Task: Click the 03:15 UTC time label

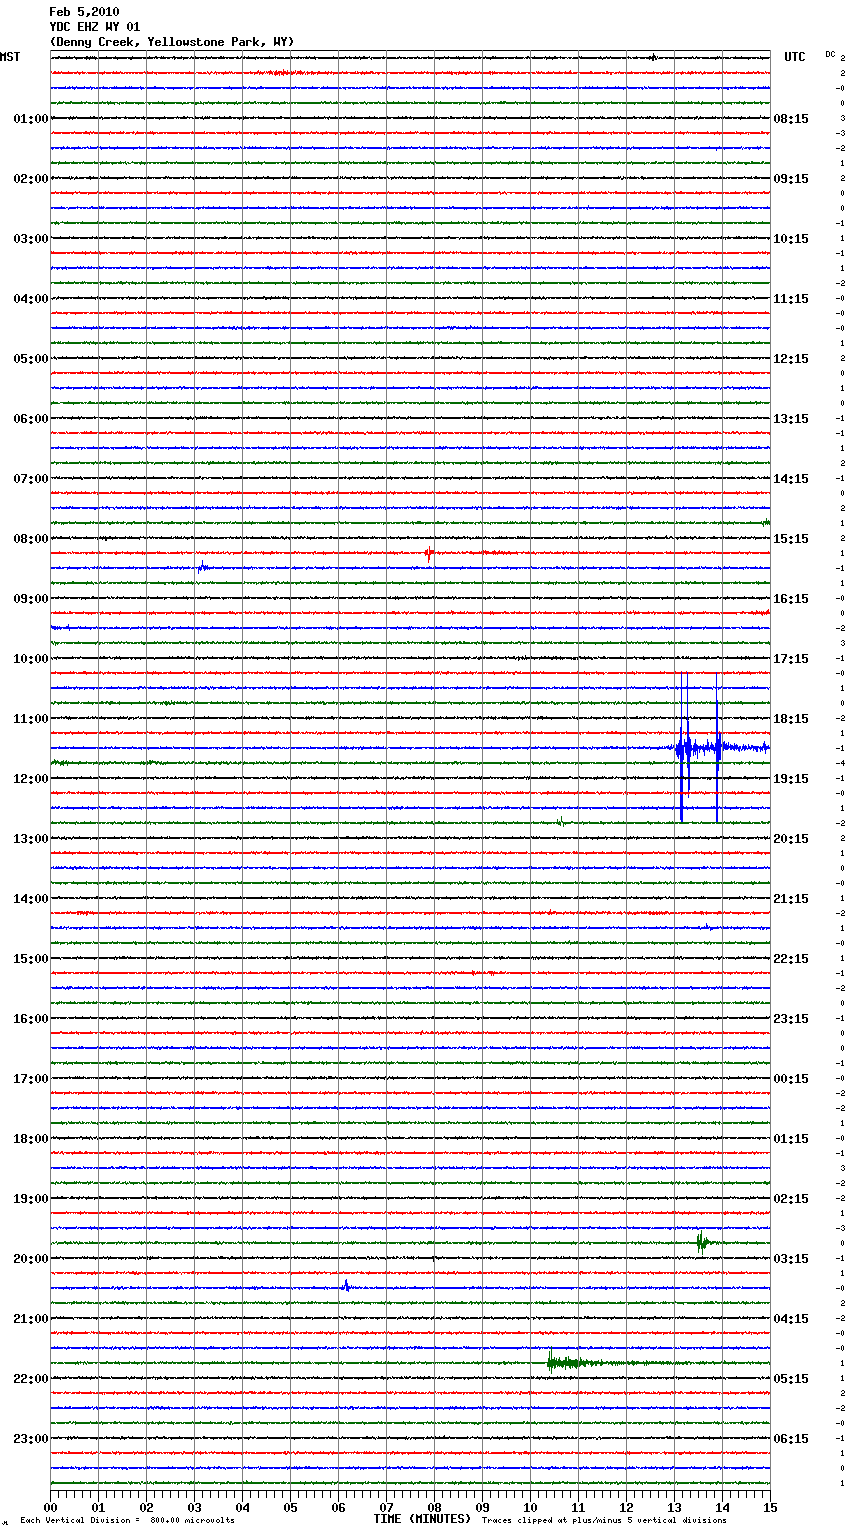Action: [791, 1259]
